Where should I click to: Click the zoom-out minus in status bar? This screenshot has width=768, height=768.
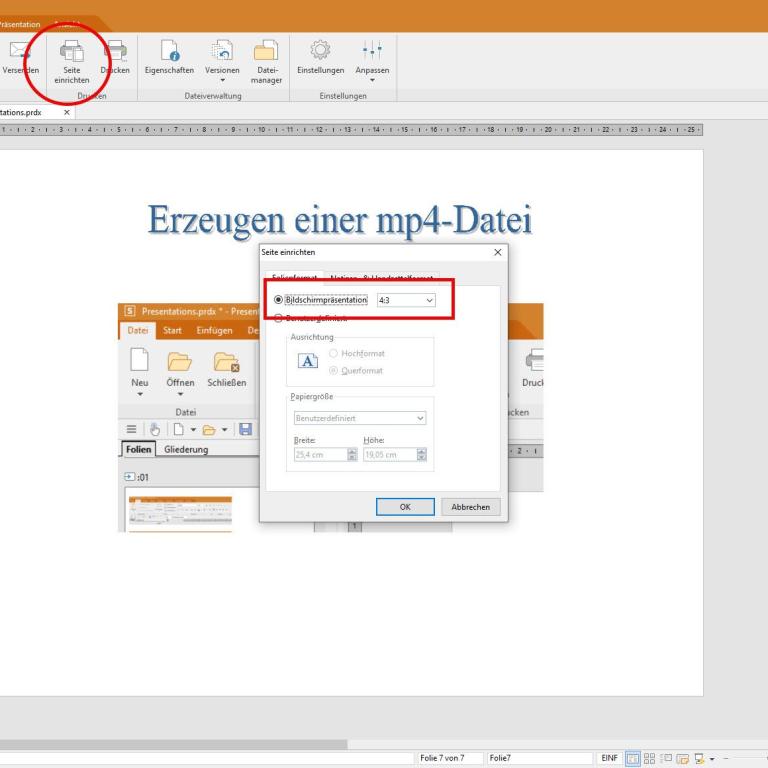[x=727, y=759]
